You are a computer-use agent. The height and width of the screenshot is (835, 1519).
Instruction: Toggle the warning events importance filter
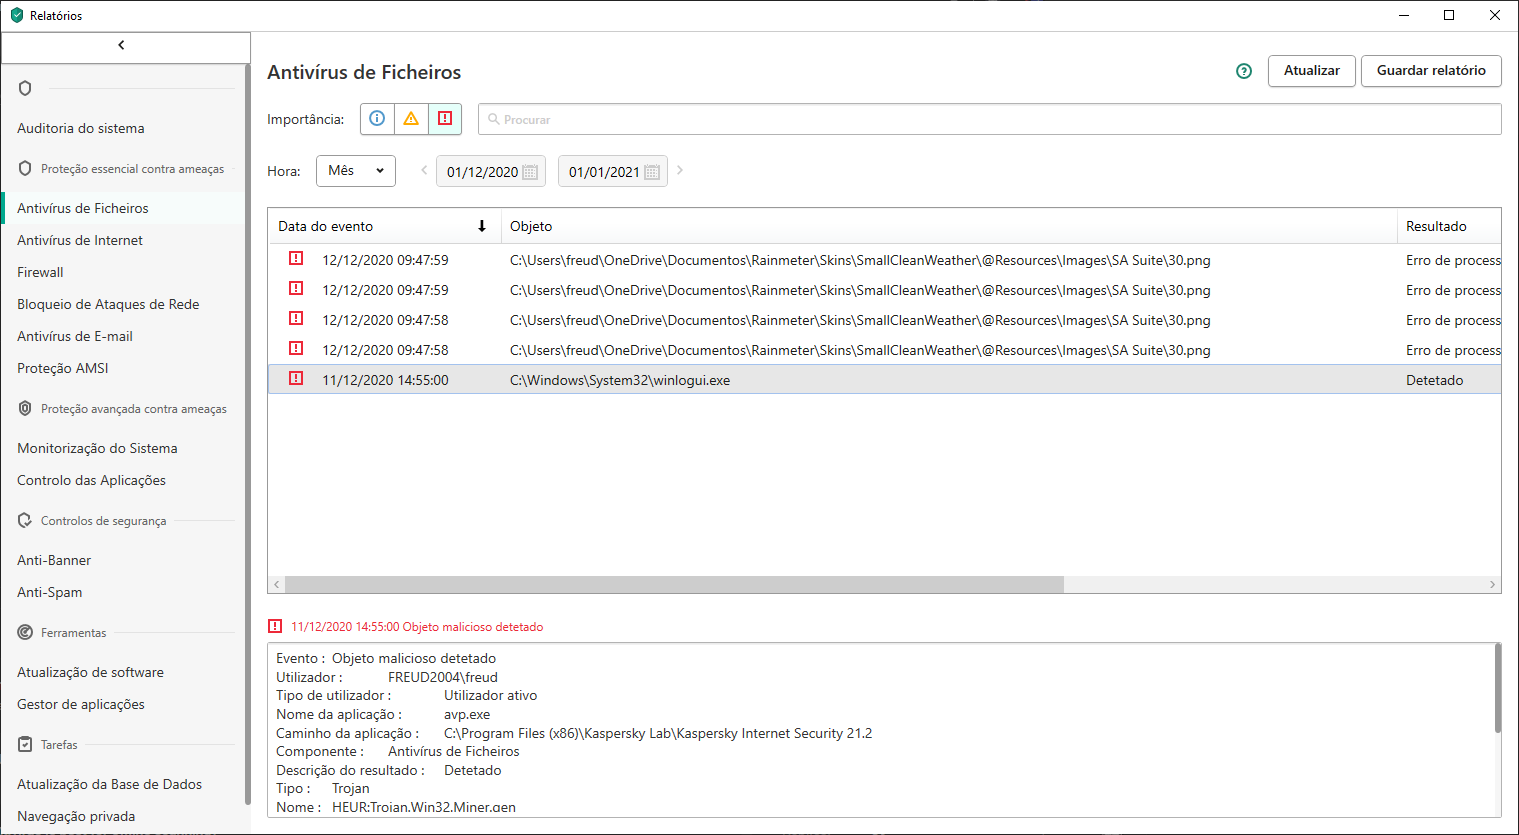click(411, 119)
